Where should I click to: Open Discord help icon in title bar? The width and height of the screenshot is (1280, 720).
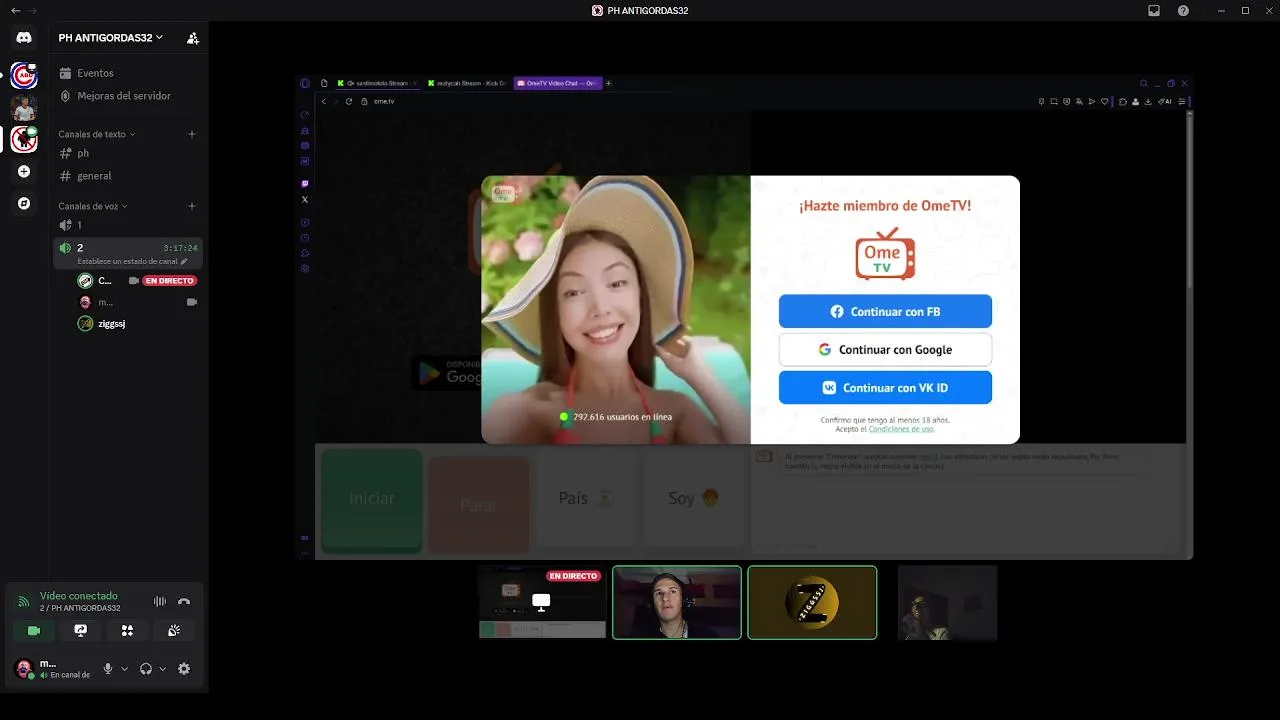tap(1183, 10)
